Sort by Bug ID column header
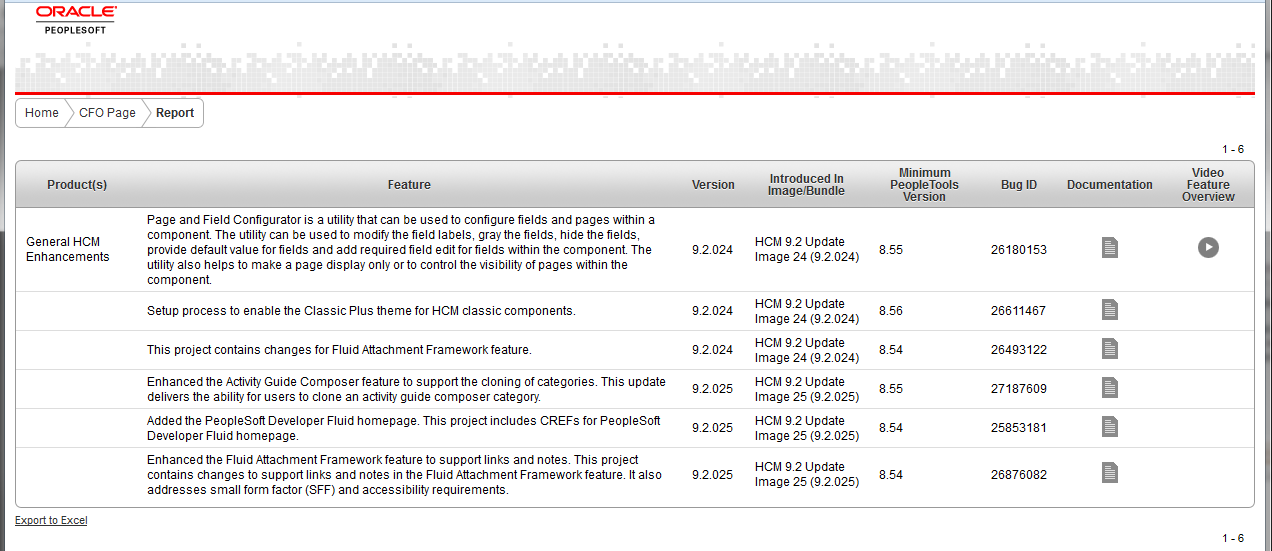This screenshot has height=551, width=1272. [1019, 185]
